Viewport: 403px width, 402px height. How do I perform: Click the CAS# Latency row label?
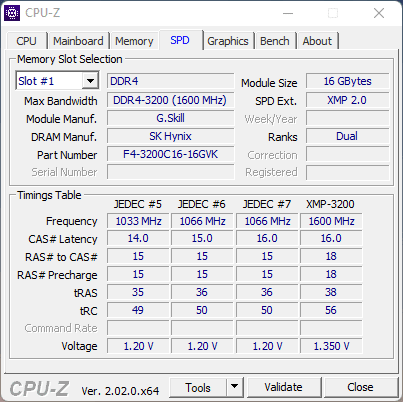pos(63,239)
